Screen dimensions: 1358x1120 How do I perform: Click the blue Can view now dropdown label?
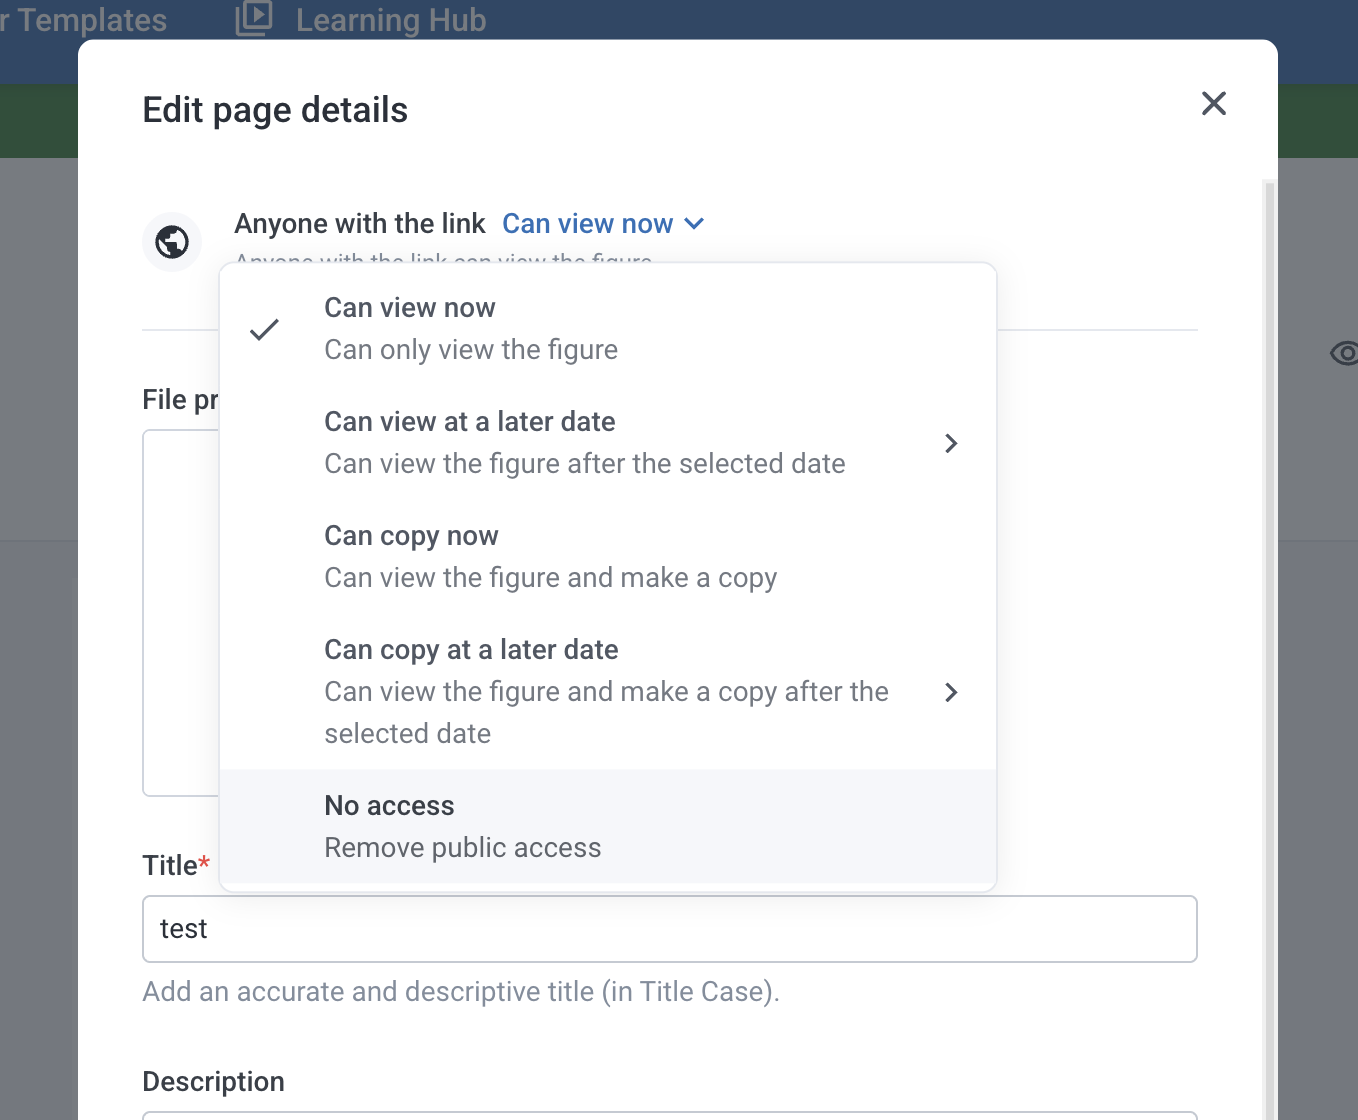coord(587,224)
